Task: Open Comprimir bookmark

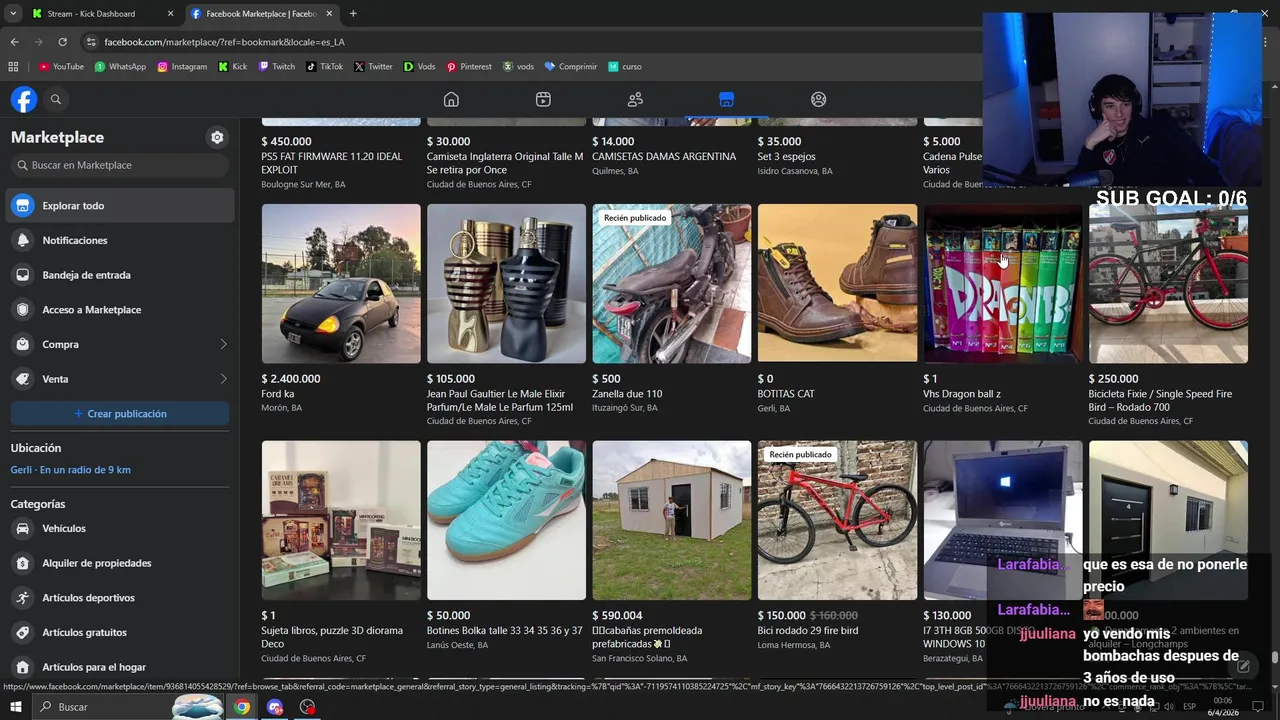Action: point(570,67)
